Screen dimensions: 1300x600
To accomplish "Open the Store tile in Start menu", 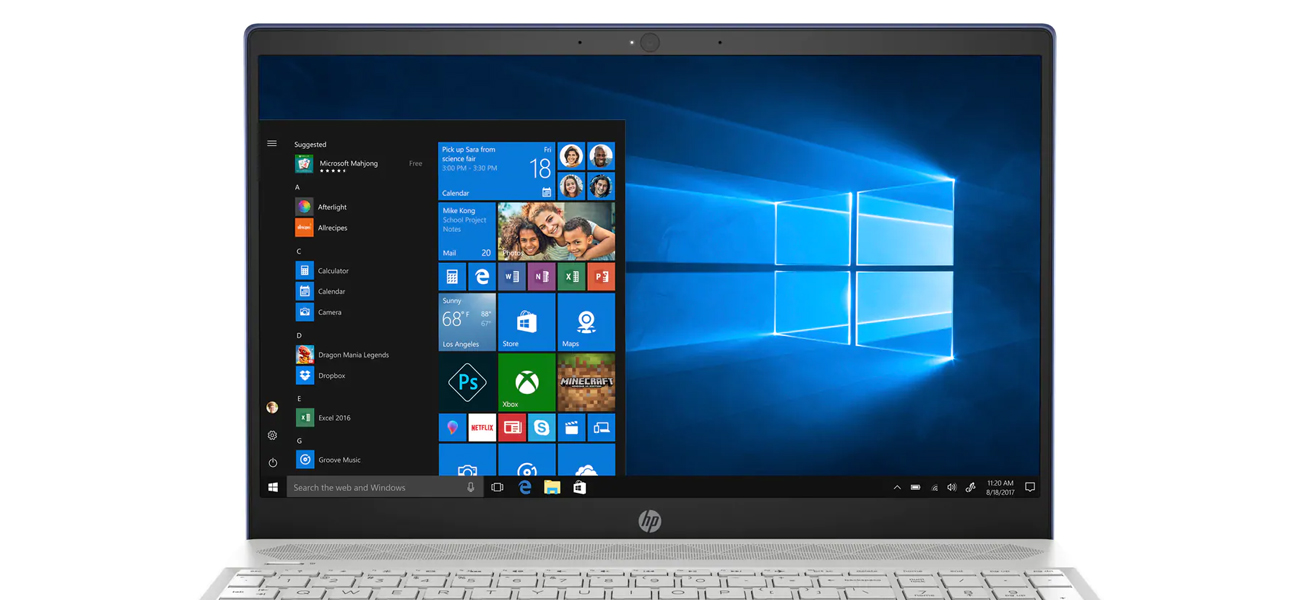I will [x=527, y=322].
